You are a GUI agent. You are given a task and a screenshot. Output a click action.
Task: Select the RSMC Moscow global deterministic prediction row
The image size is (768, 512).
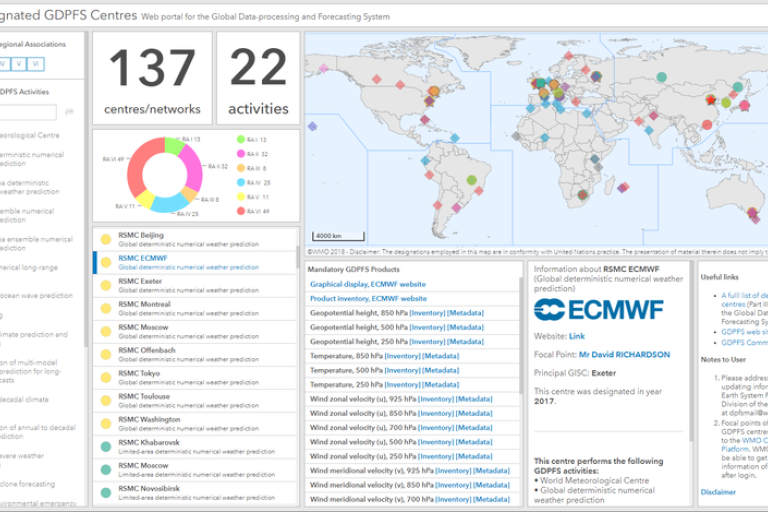[x=194, y=332]
